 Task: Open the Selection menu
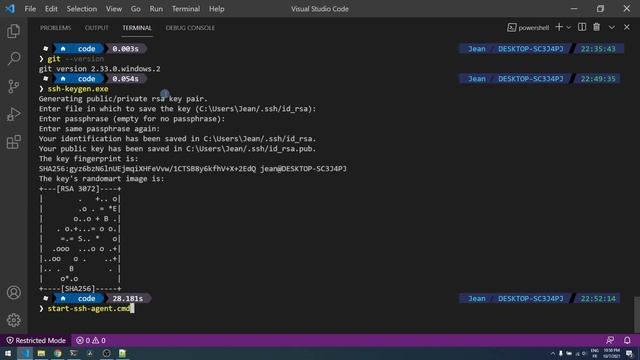point(82,9)
